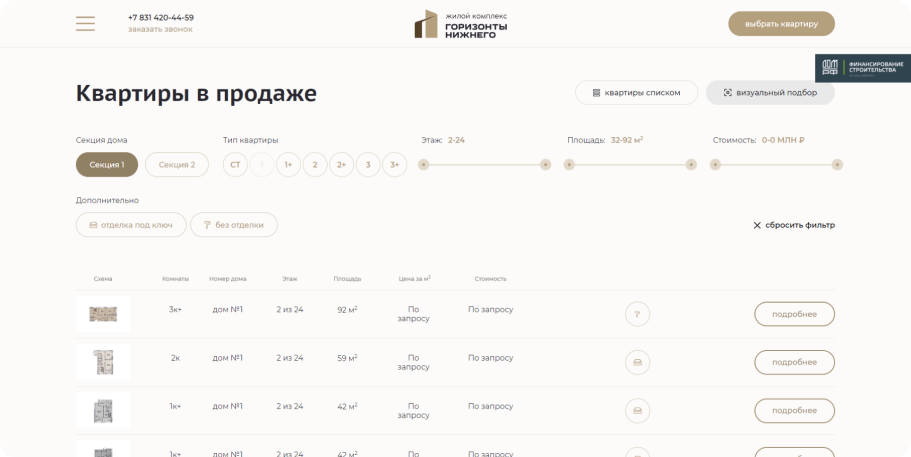
Task: Toggle 3 room apartment type
Action: click(368, 164)
